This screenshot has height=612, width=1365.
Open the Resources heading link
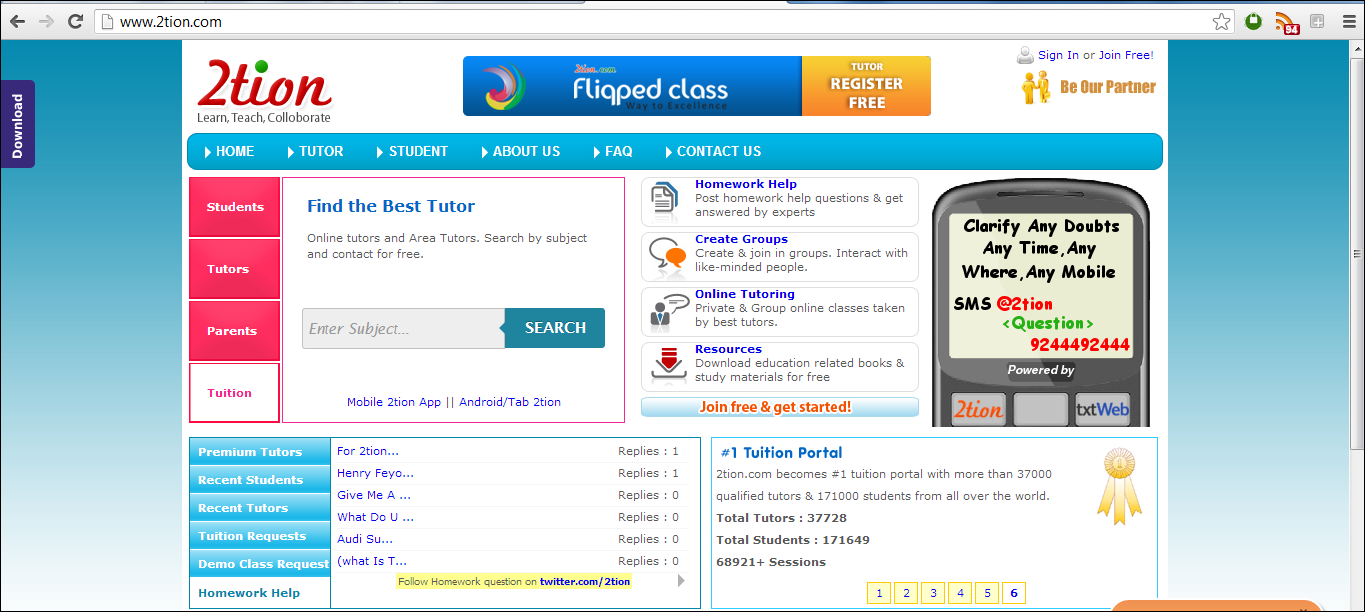[728, 349]
